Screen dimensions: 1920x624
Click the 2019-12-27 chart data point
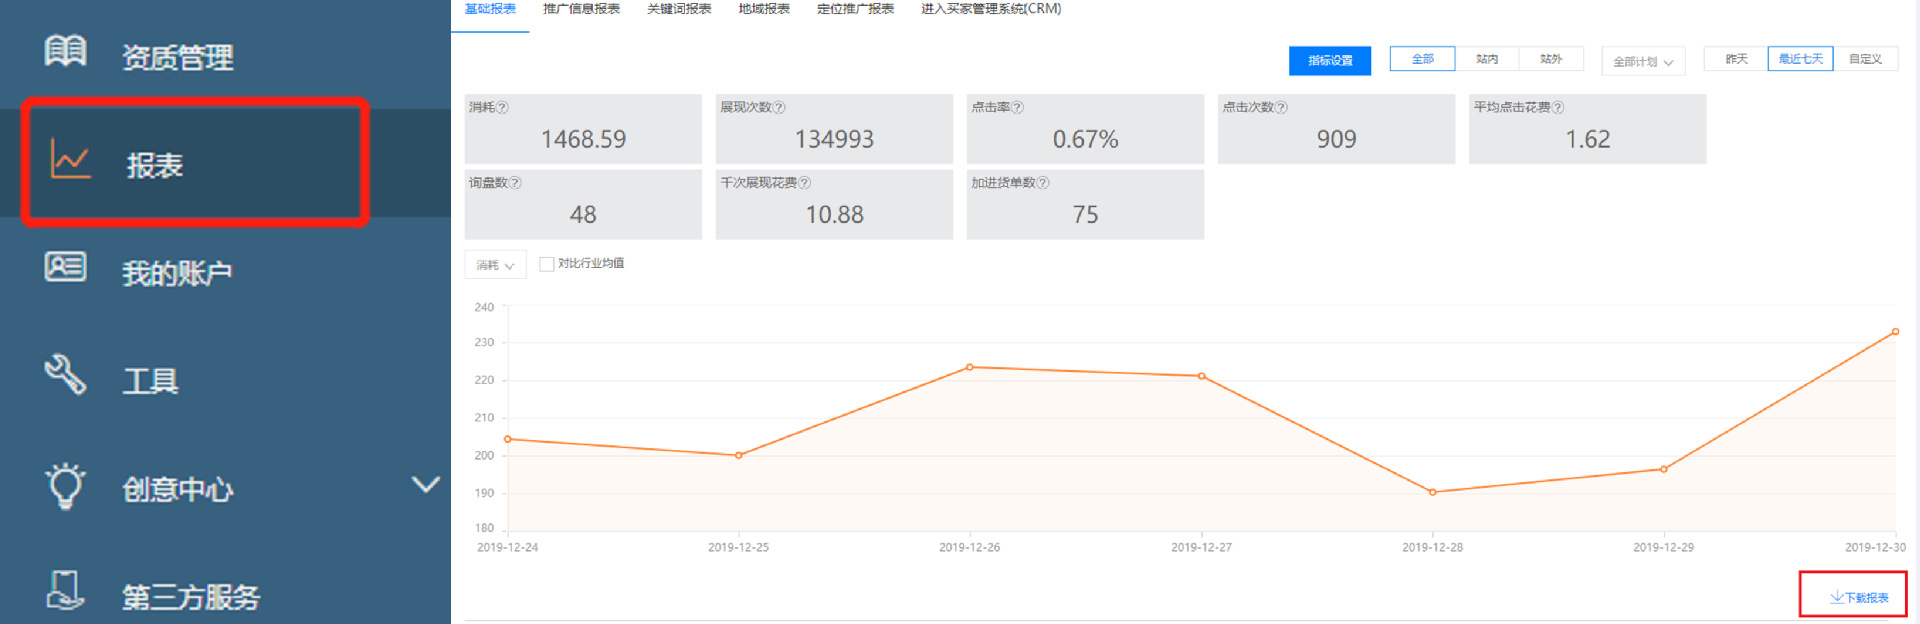(x=1201, y=376)
